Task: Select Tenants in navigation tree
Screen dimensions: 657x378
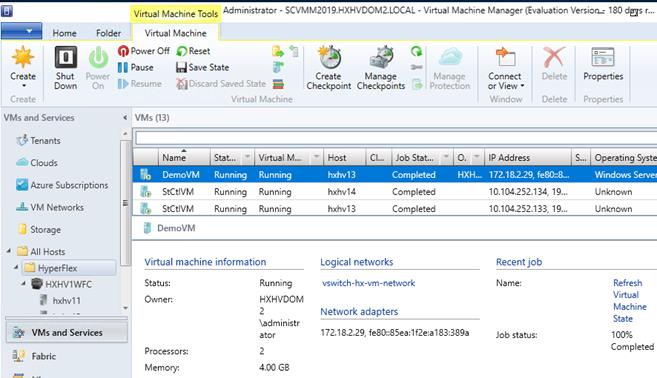Action: [x=45, y=140]
